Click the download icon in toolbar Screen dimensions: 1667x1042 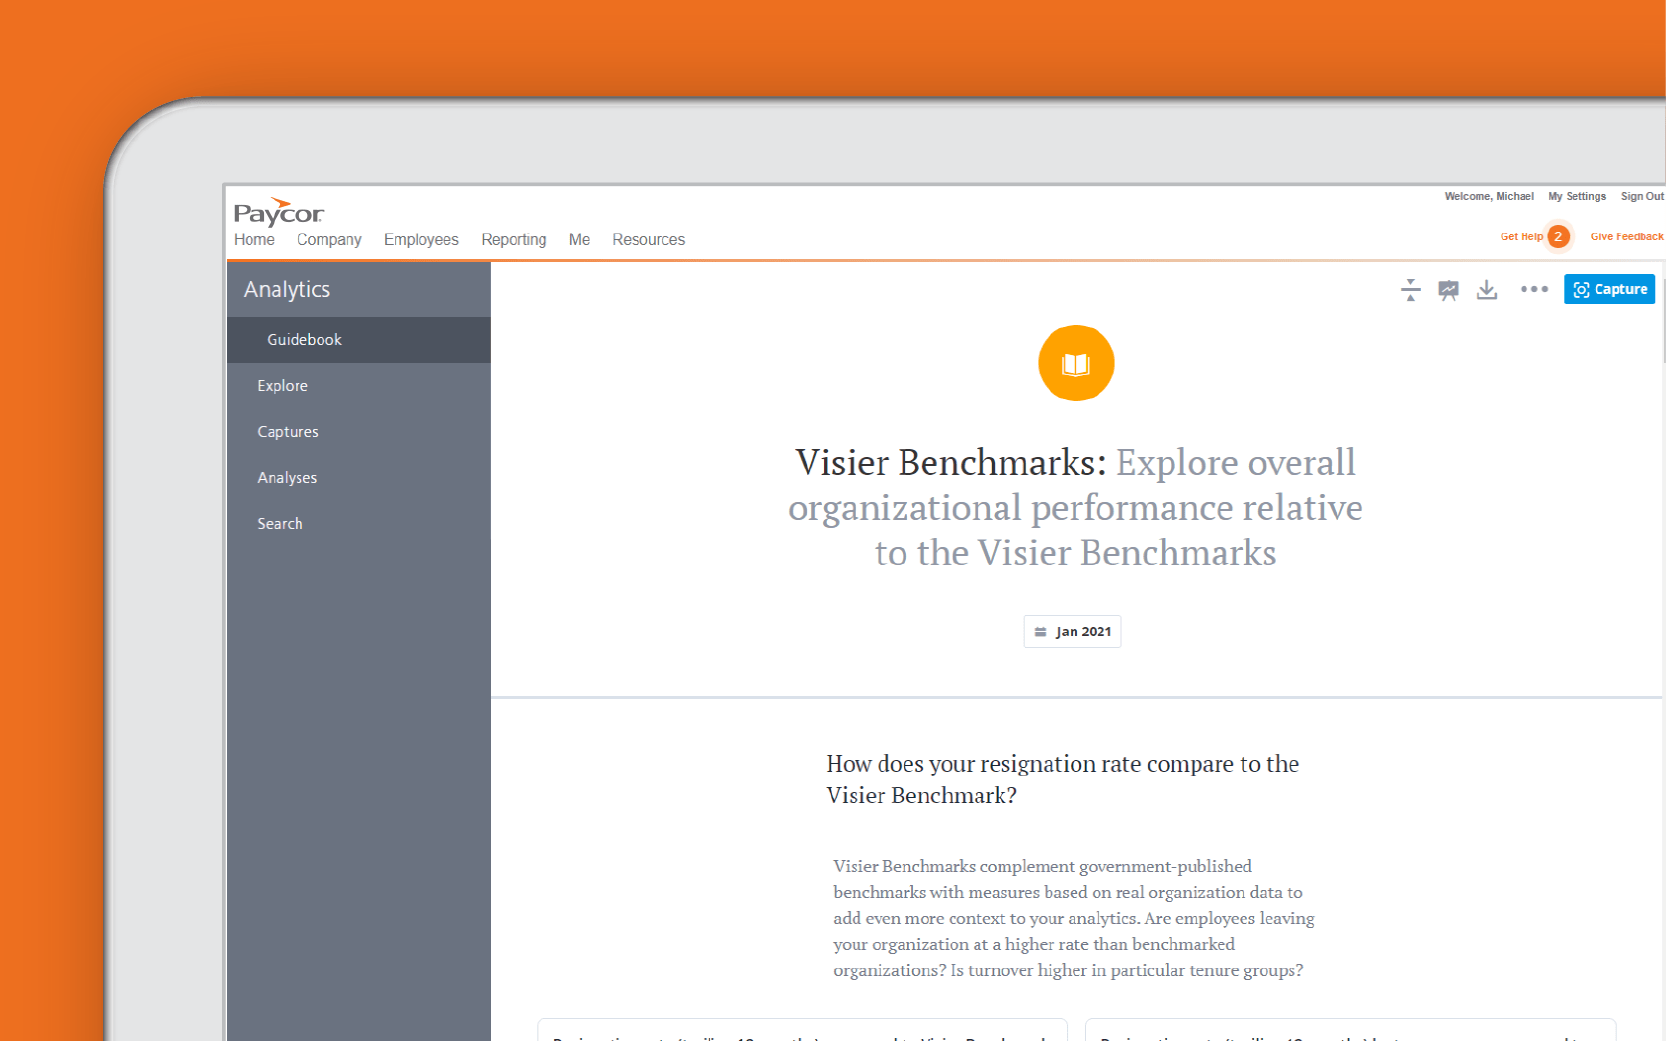[1487, 290]
